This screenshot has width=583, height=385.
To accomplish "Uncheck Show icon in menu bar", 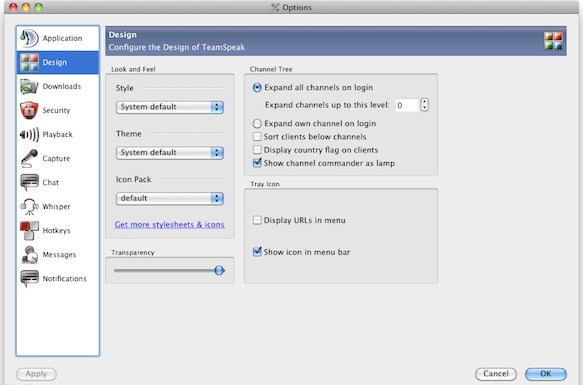I will 257,252.
